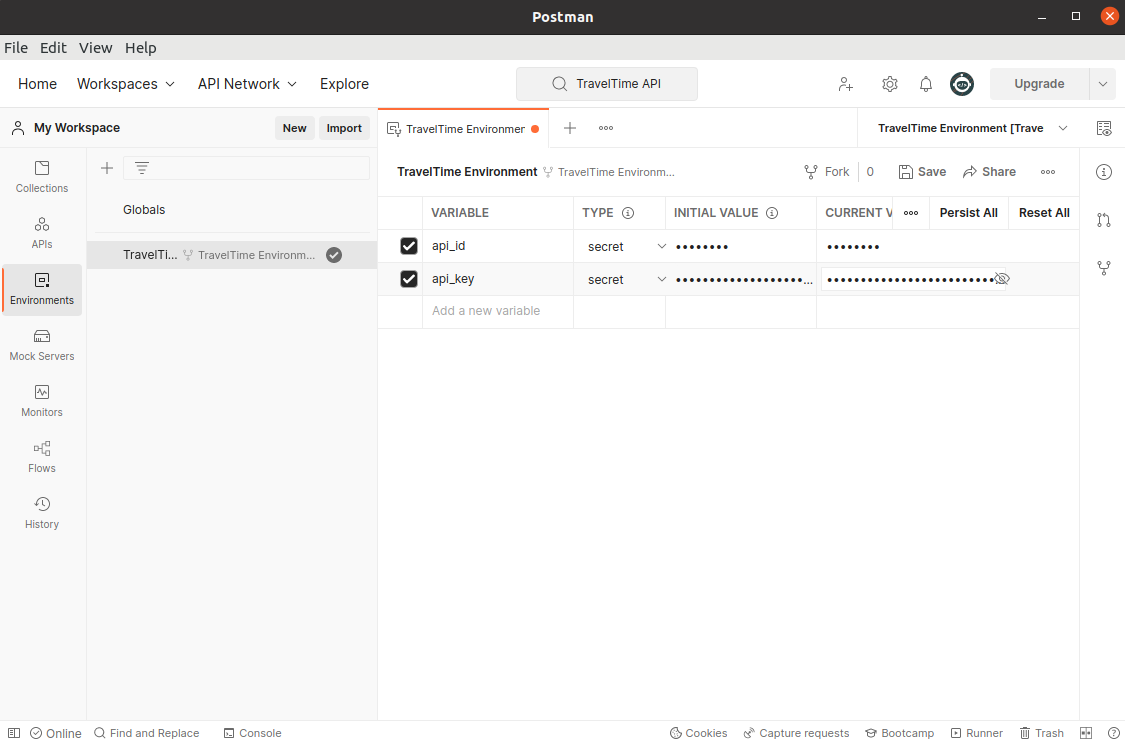This screenshot has width=1125, height=745.
Task: Open the Runner from status bar
Action: (977, 732)
